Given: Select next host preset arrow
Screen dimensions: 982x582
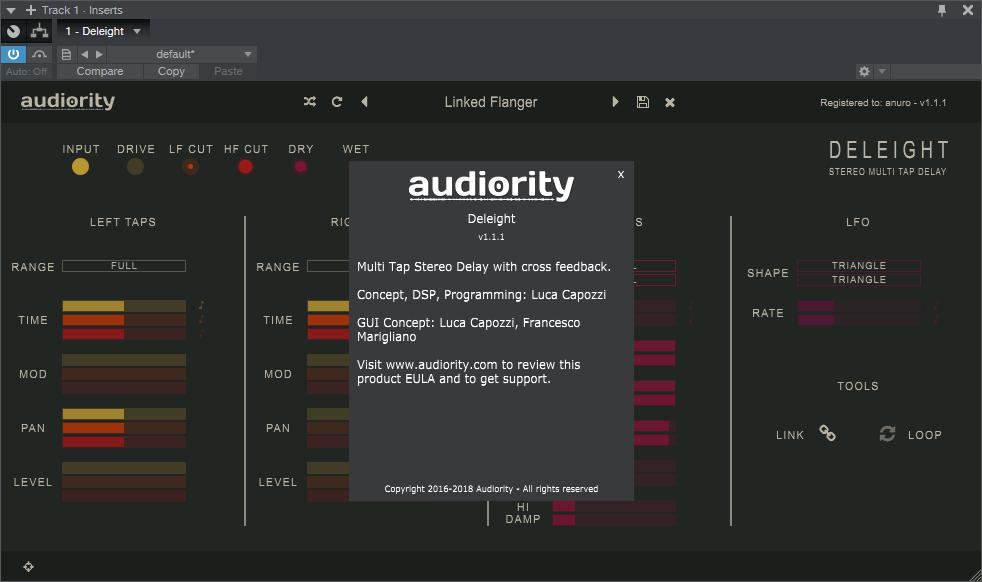Looking at the screenshot, I should click(x=99, y=55).
